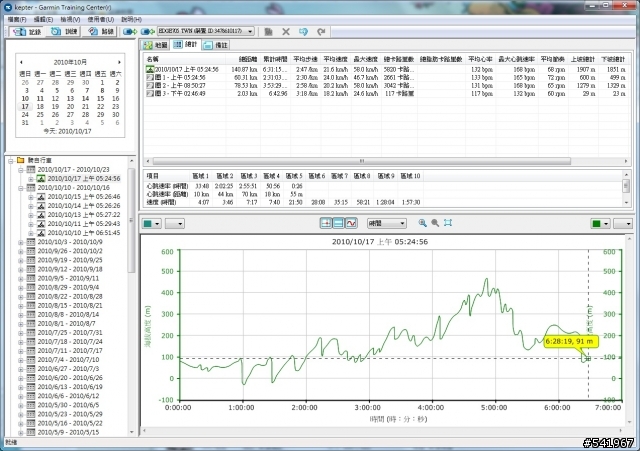This screenshot has height=451, width=640.
Task: Click the redo curved-arrow toolbar icon
Action: click(x=321, y=31)
